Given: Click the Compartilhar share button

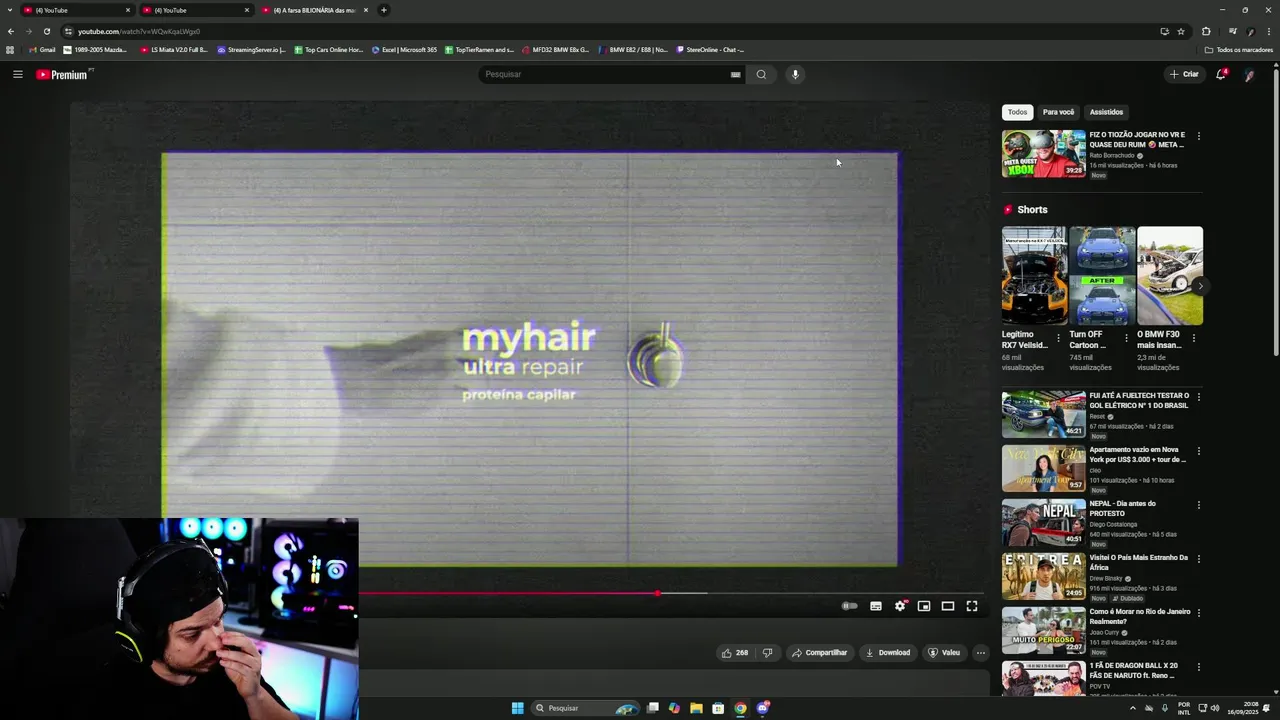Looking at the screenshot, I should coord(819,653).
